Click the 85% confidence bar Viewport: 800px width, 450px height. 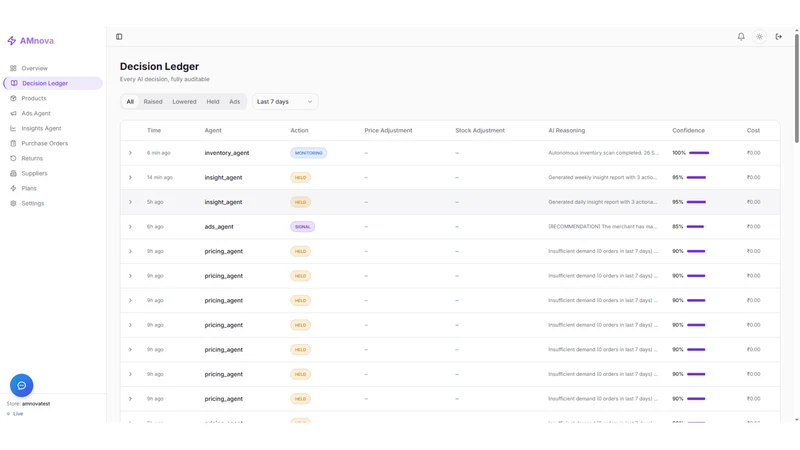point(695,227)
